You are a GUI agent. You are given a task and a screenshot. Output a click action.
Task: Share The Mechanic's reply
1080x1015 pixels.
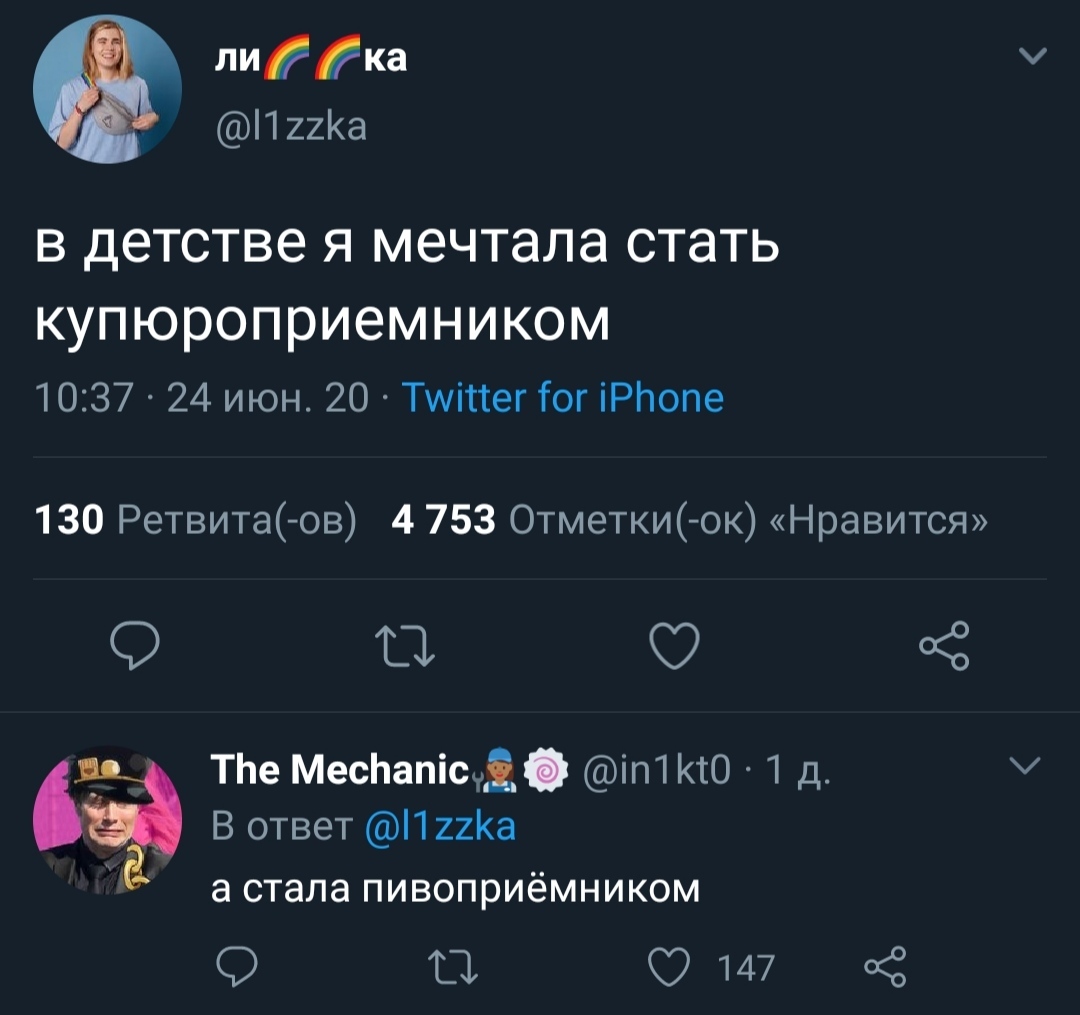[883, 966]
